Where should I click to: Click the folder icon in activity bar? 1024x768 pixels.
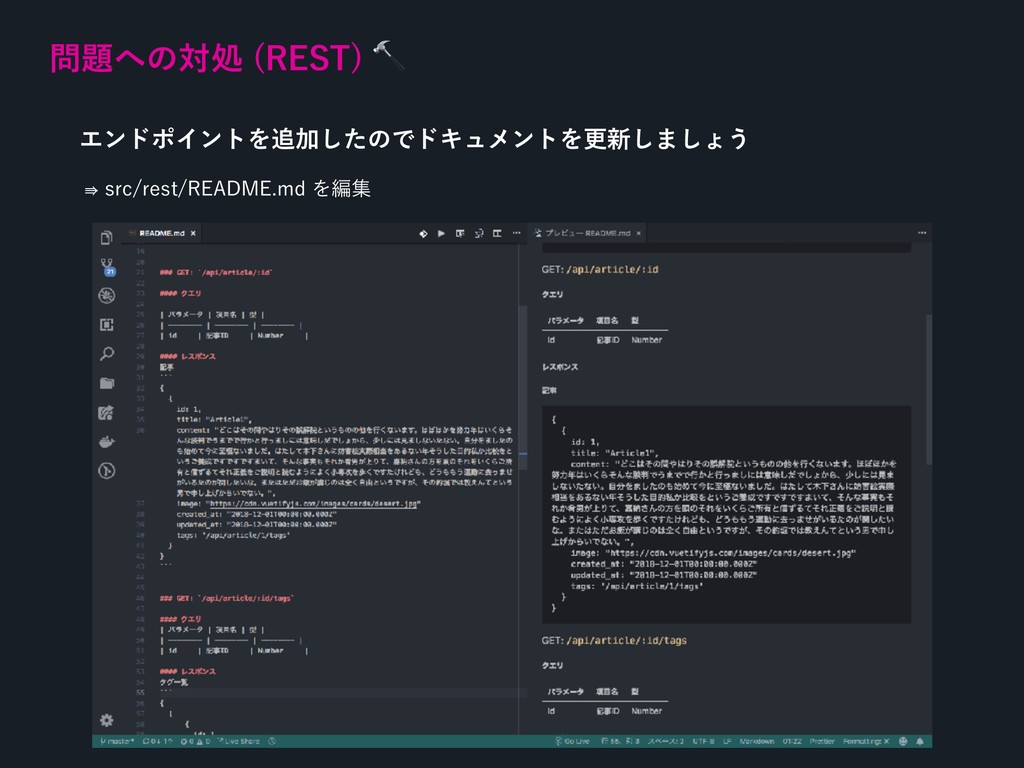106,383
